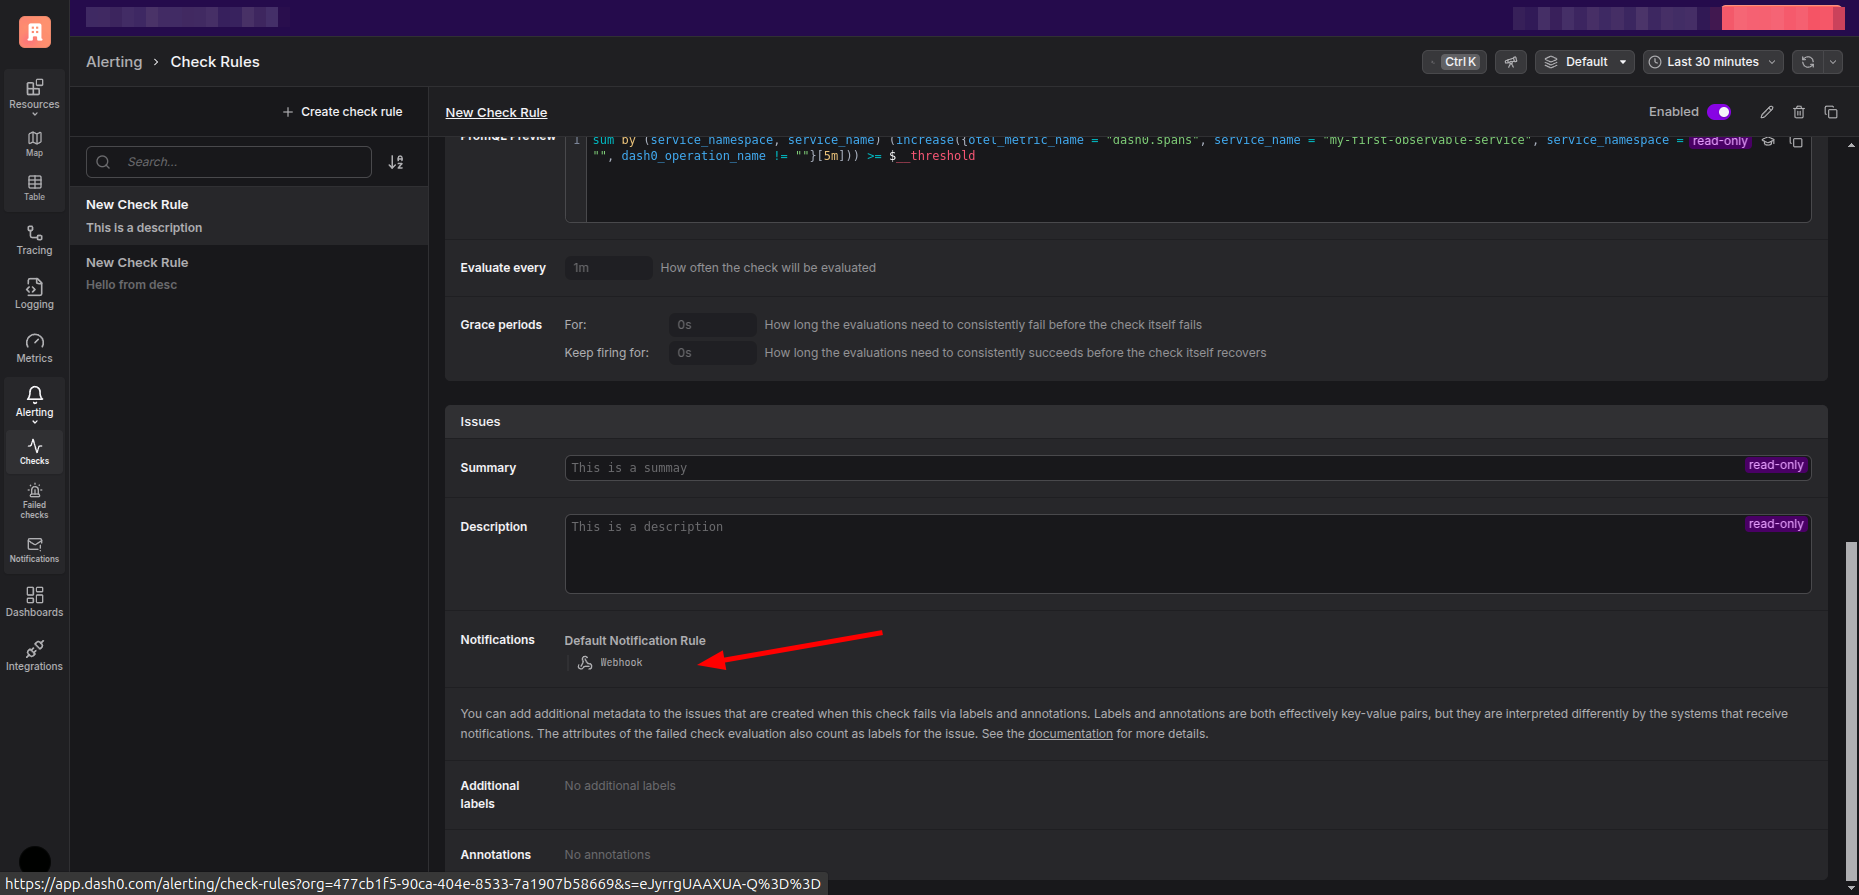Click 'Default Notification Rule' text
The height and width of the screenshot is (895, 1859).
[x=635, y=641]
